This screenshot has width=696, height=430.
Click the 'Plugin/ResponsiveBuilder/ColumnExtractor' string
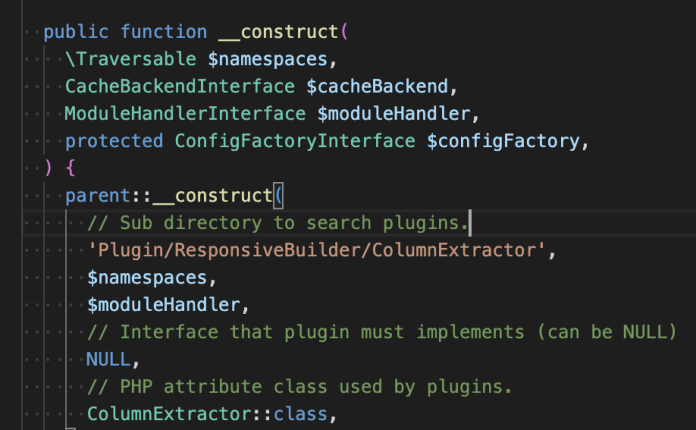click(327, 248)
